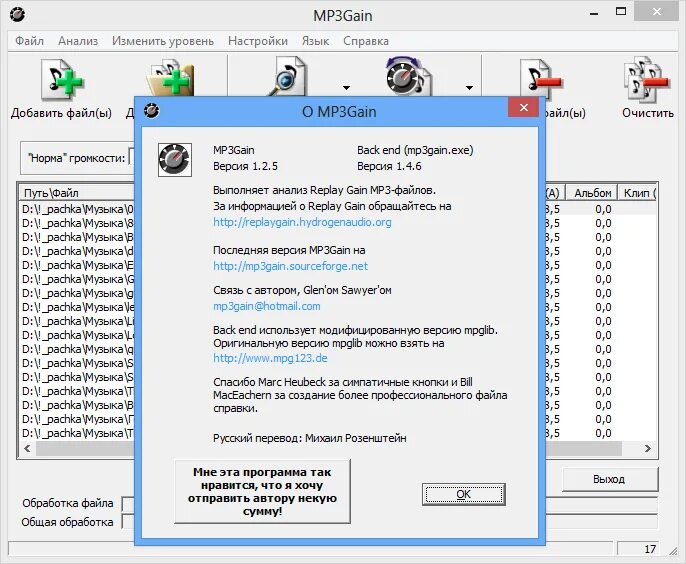The image size is (686, 564).
Task: Click the status bar count '17'
Action: pos(650,549)
